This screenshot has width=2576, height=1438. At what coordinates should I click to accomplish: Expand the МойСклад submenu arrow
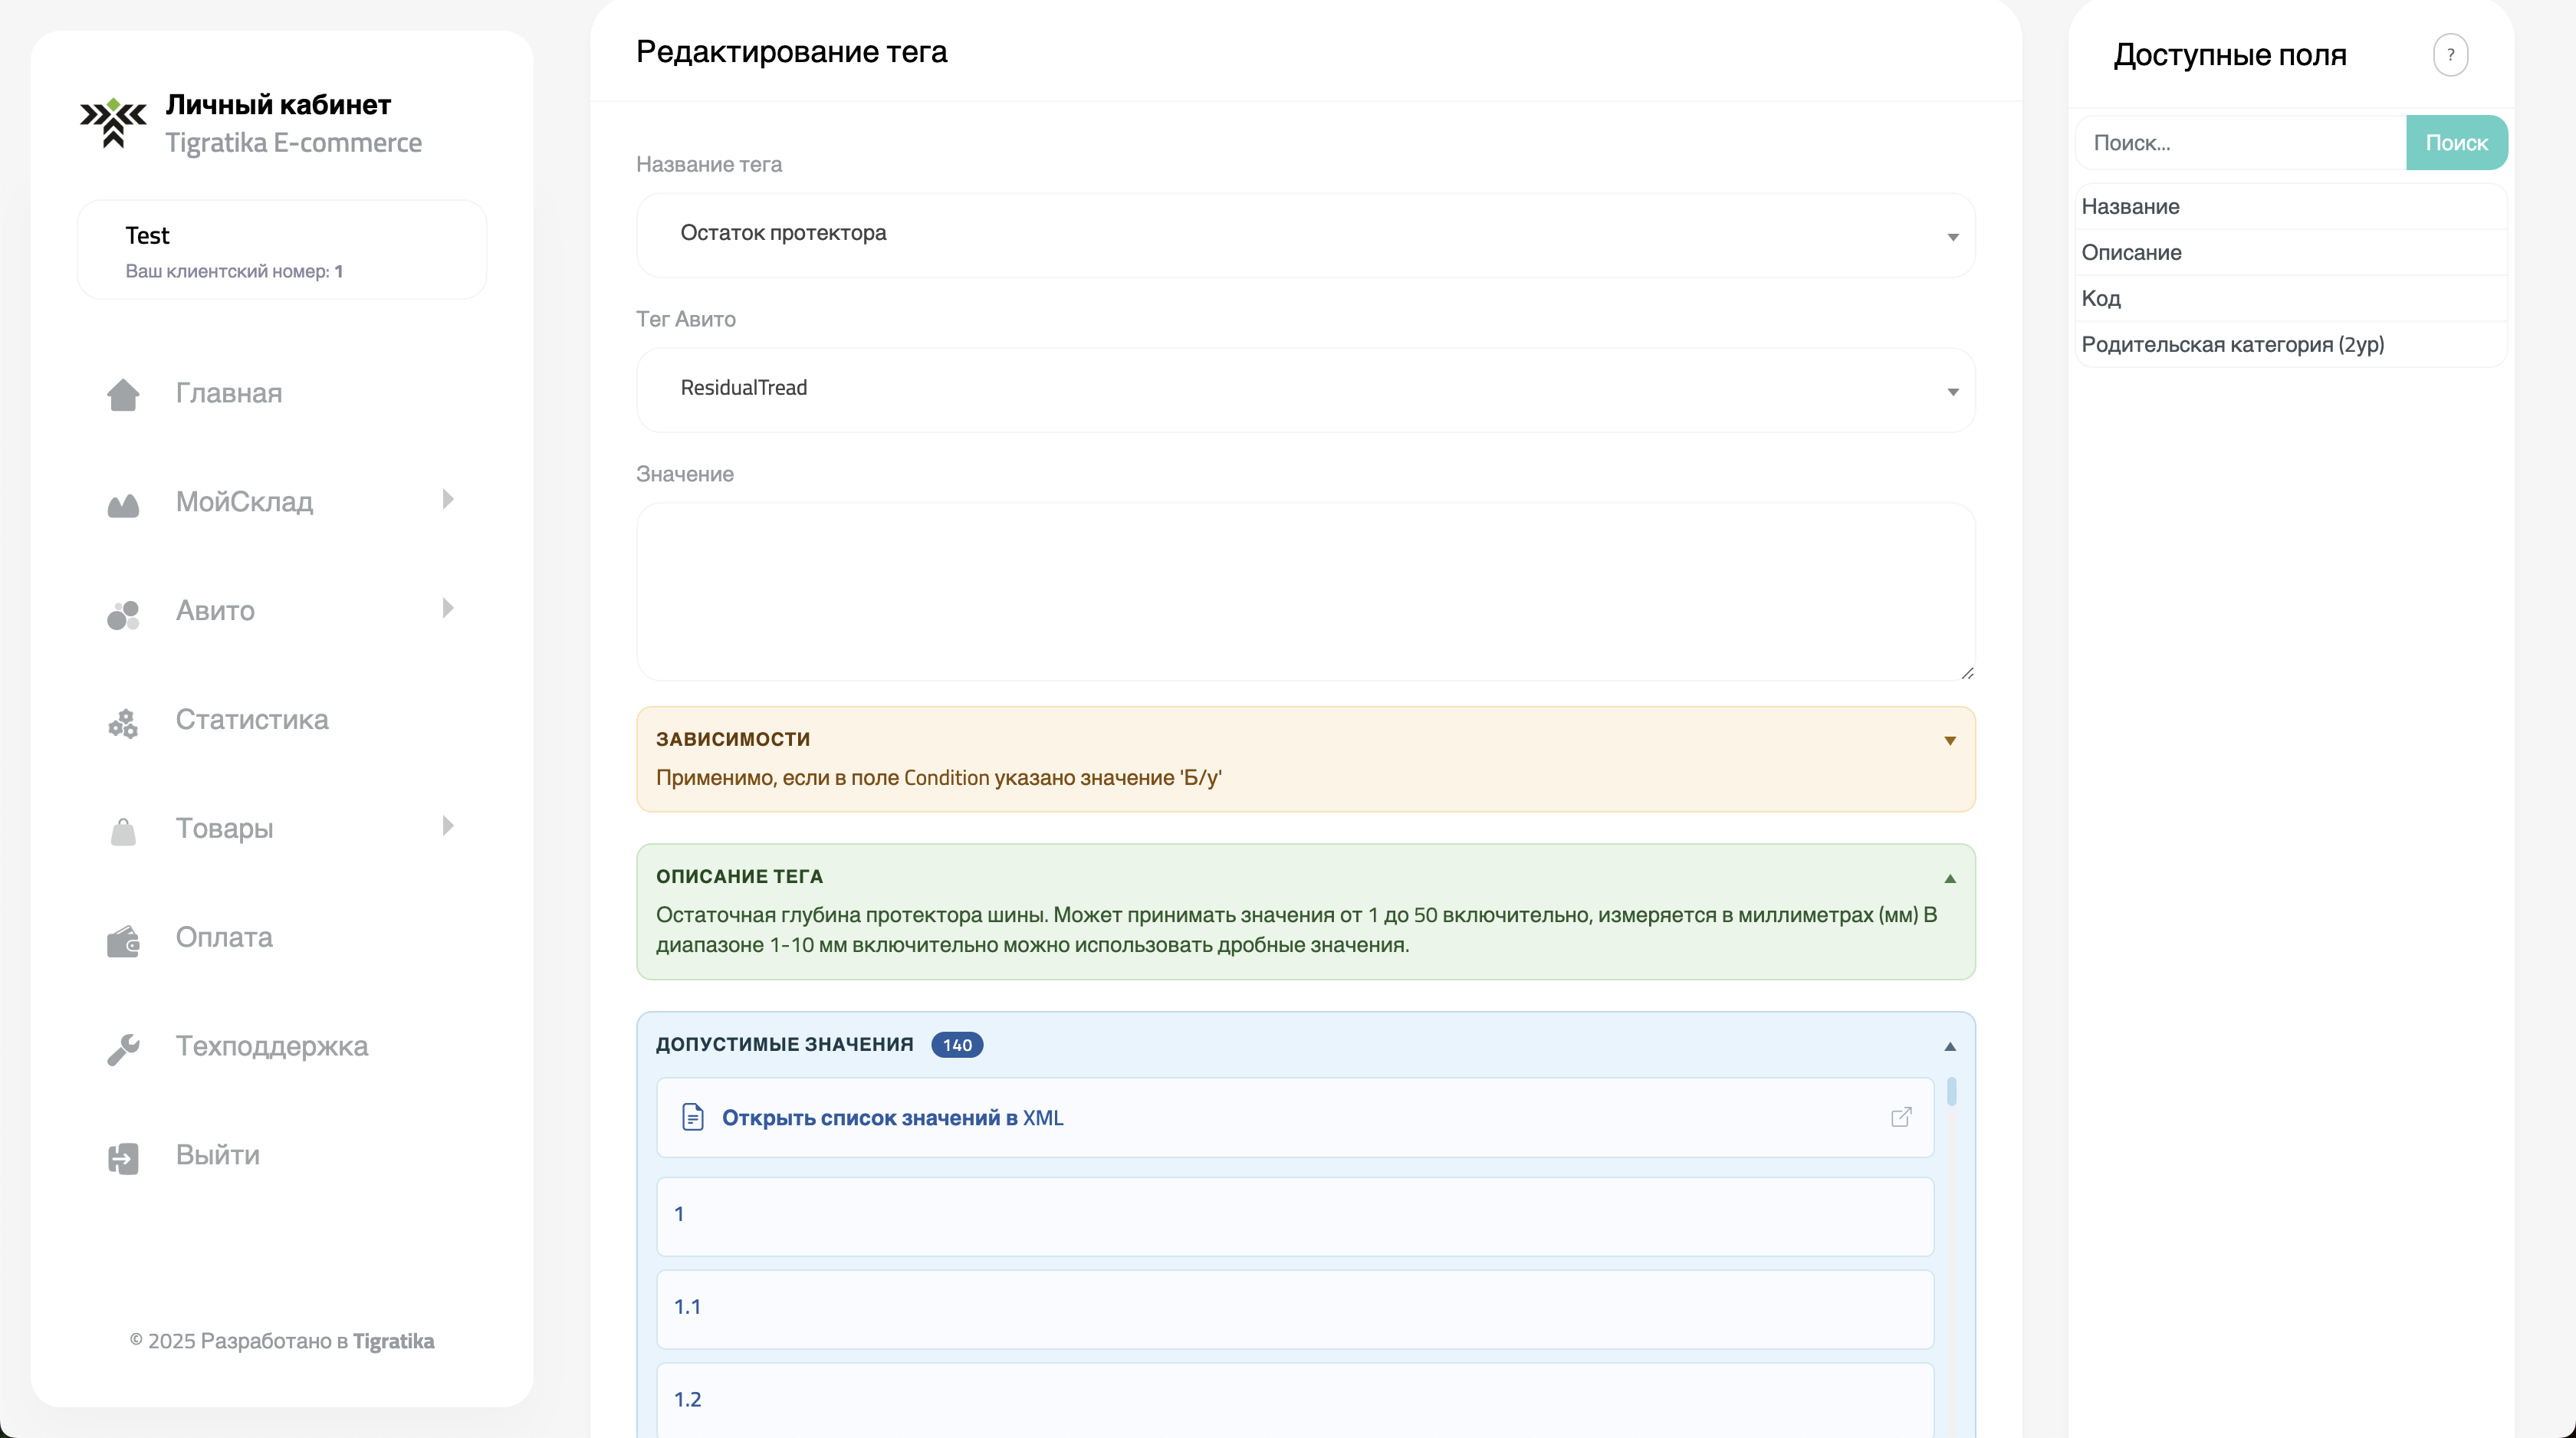(448, 499)
